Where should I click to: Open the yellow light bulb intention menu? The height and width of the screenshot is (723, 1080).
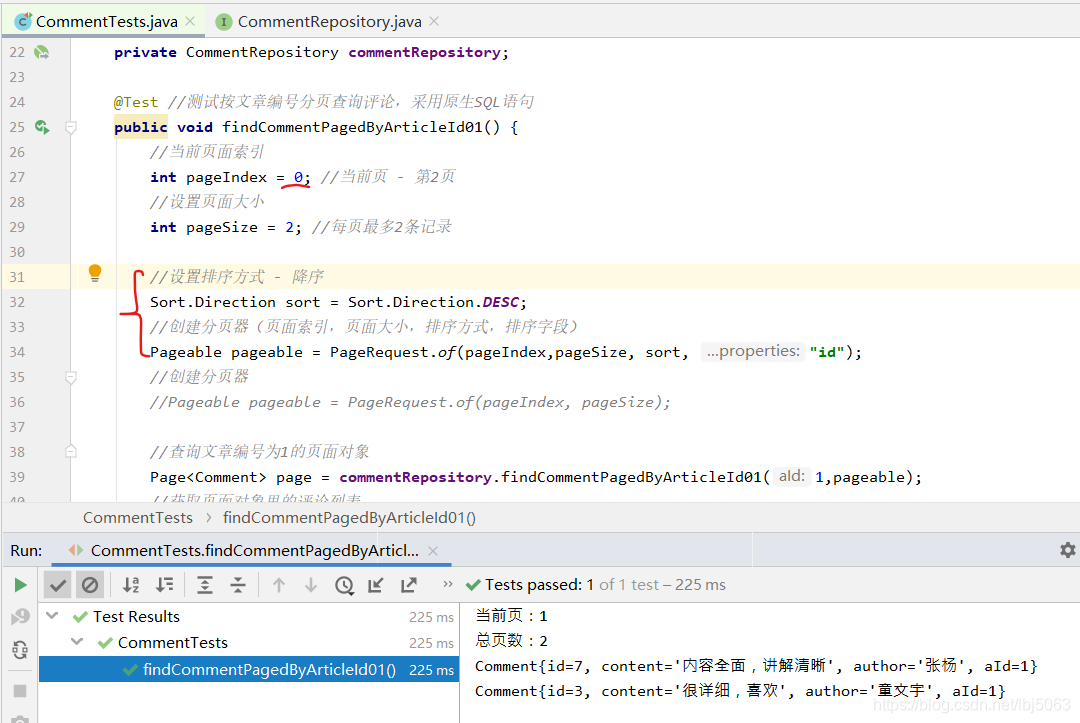(x=95, y=273)
